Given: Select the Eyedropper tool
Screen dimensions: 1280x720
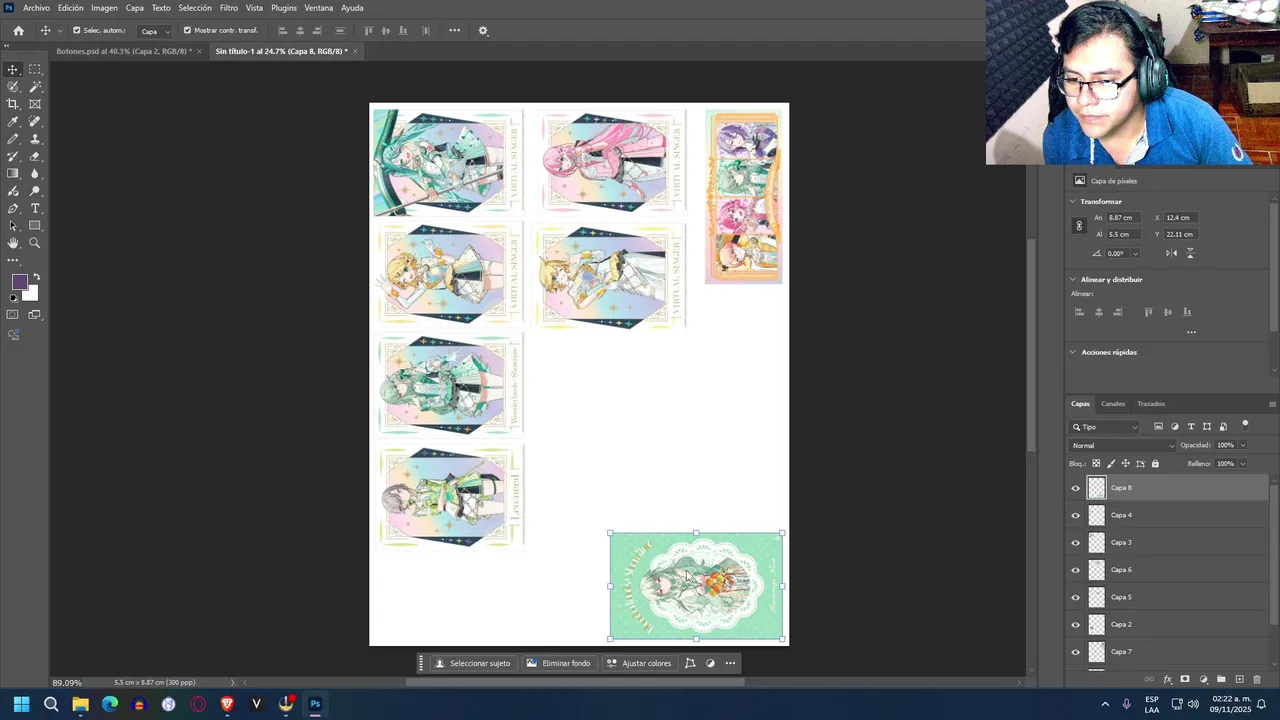Looking at the screenshot, I should [x=13, y=122].
